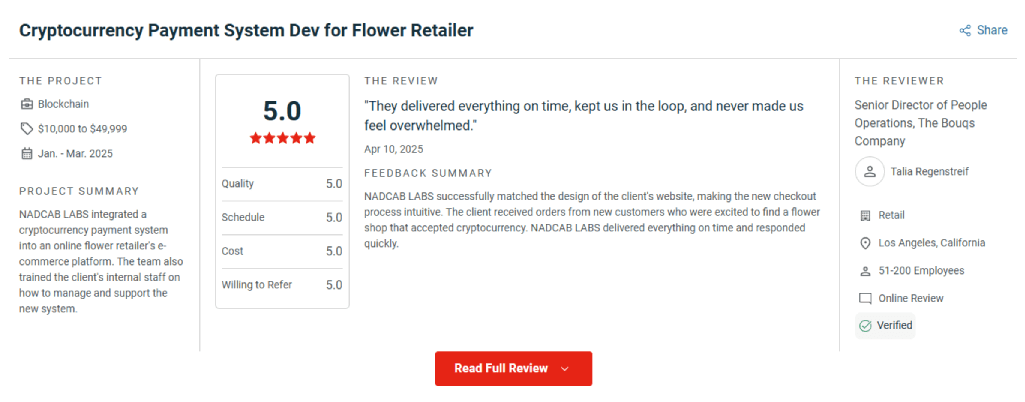Click the Verified badge label

(x=894, y=326)
